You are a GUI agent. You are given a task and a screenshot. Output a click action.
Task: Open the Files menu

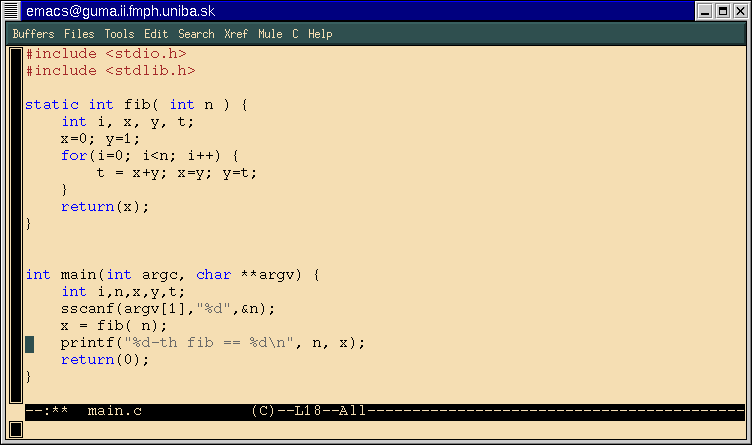(x=79, y=34)
